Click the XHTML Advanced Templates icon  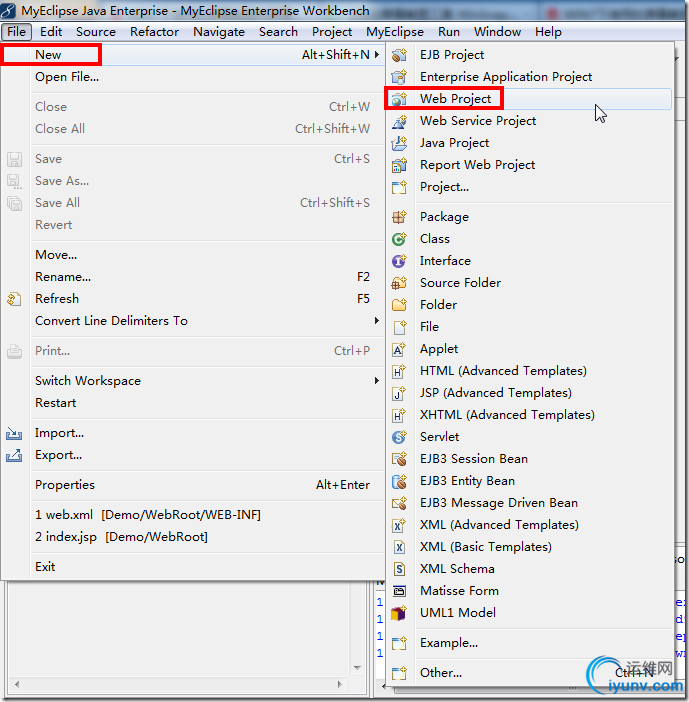pyautogui.click(x=399, y=415)
